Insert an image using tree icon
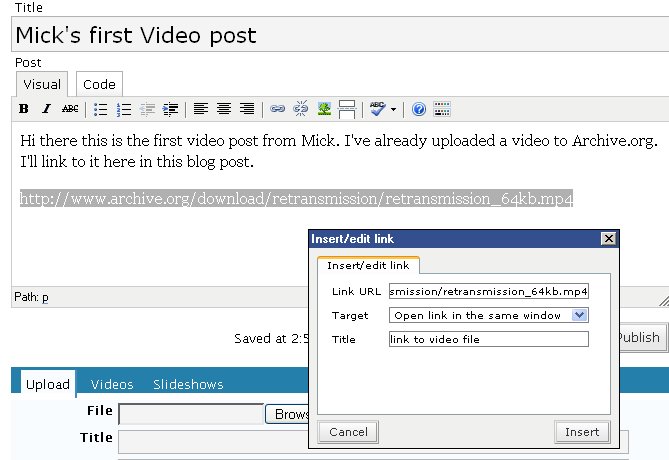The height and width of the screenshot is (460, 669). coord(324,109)
